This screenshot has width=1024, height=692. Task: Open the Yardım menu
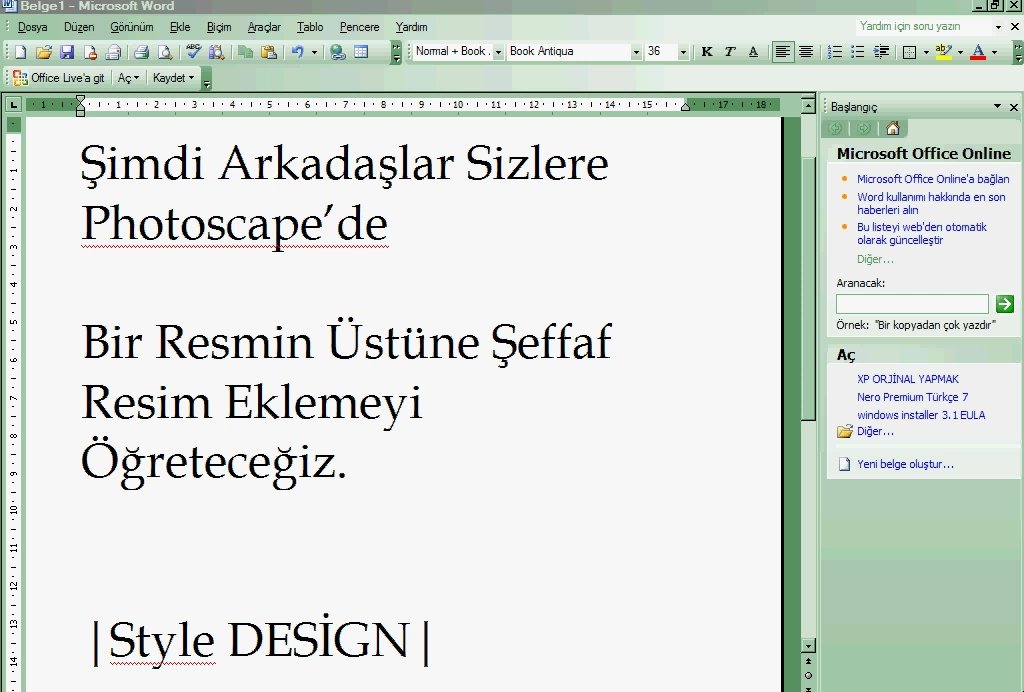point(411,27)
